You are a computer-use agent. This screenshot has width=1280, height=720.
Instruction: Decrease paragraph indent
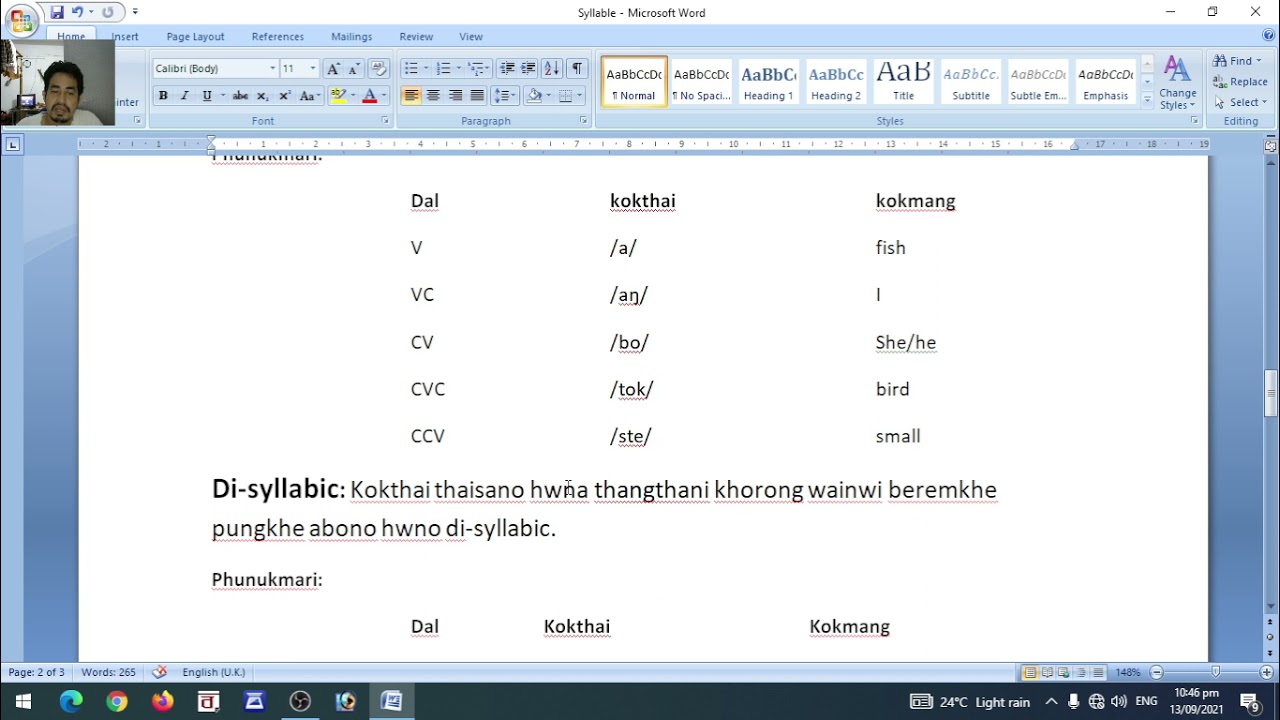click(x=507, y=68)
